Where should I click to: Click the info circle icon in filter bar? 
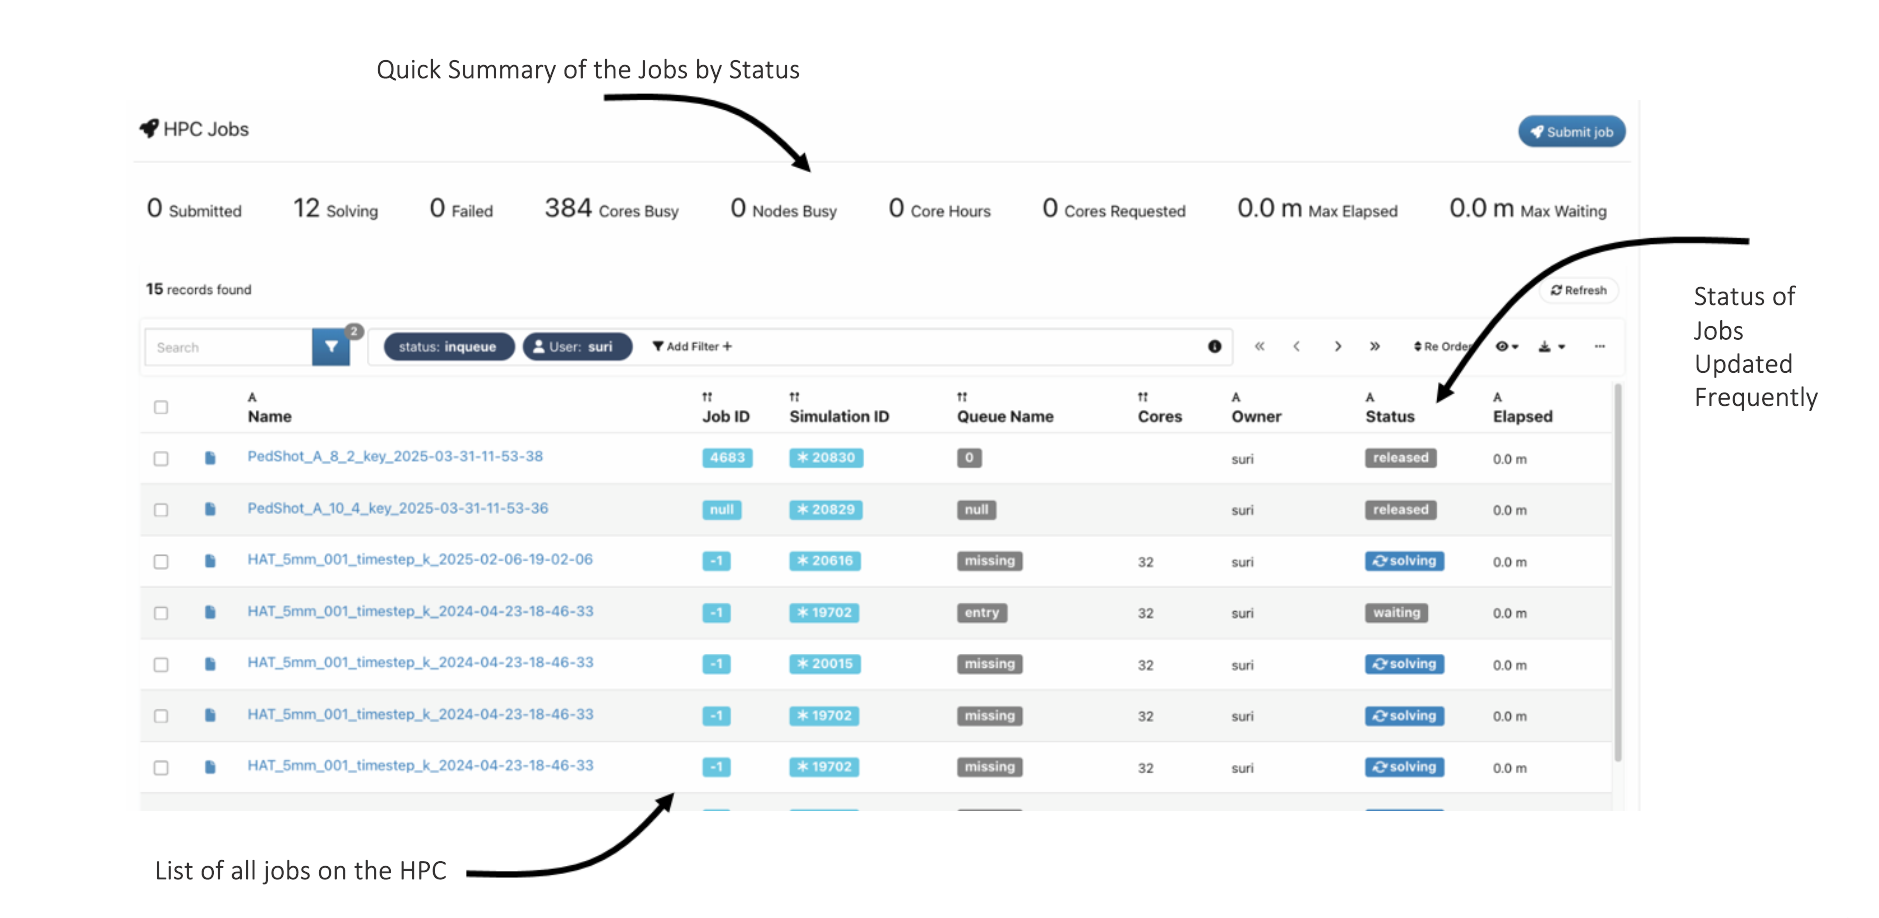(x=1214, y=347)
